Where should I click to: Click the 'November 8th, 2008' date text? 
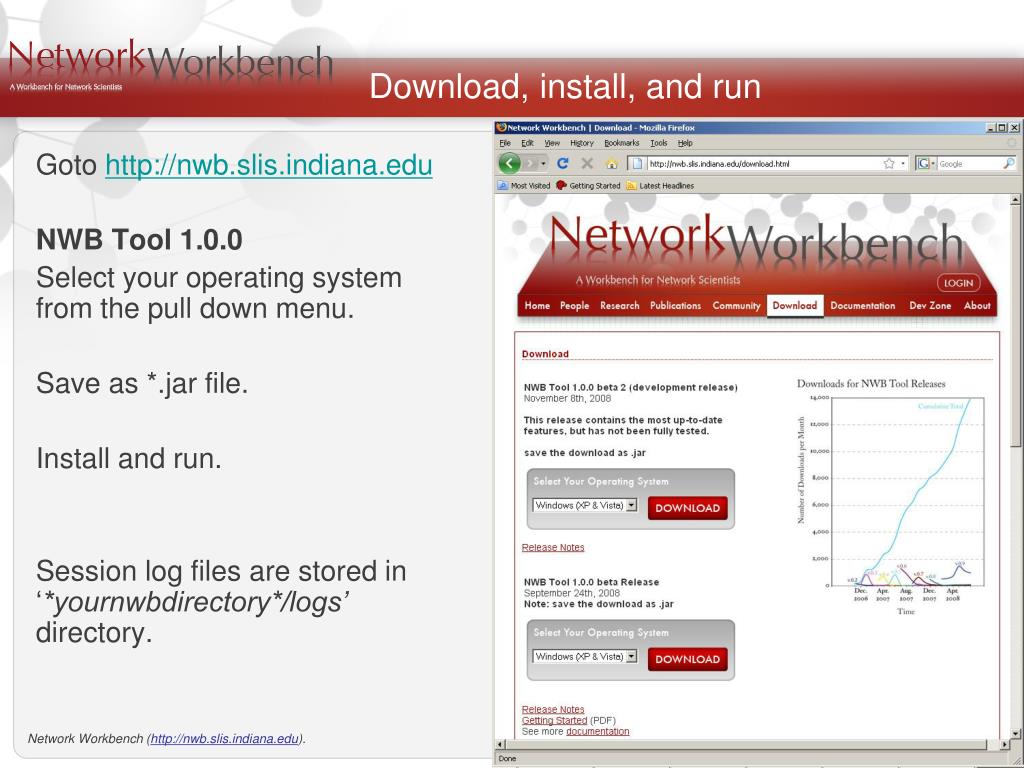[x=568, y=398]
